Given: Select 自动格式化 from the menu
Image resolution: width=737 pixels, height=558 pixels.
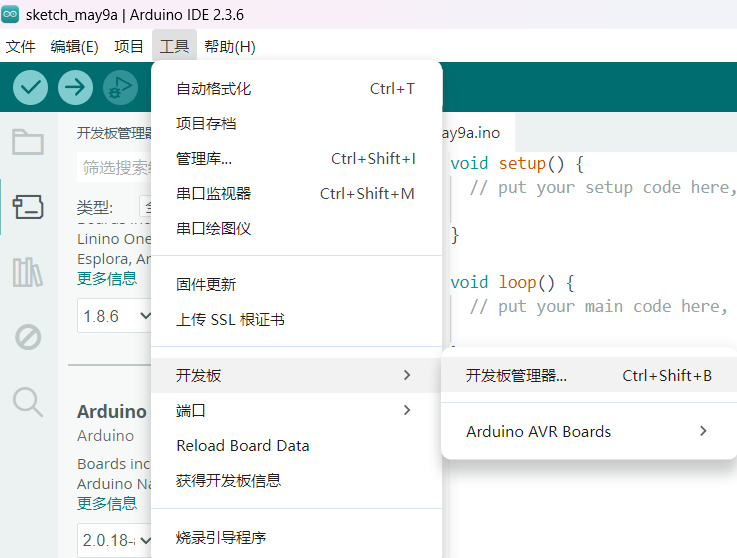Looking at the screenshot, I should 297,89.
